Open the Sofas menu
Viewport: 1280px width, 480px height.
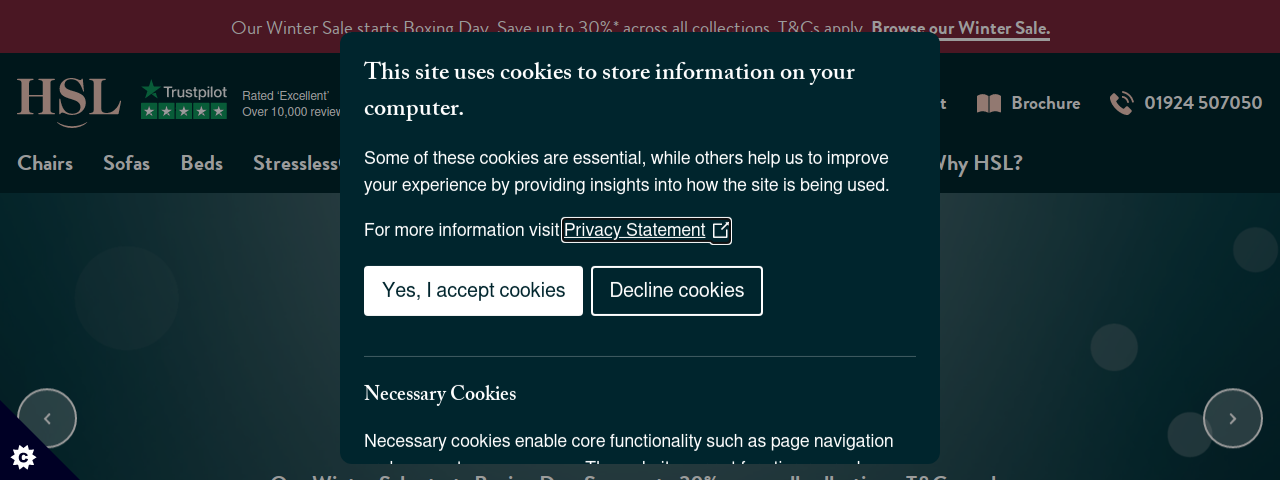[127, 163]
